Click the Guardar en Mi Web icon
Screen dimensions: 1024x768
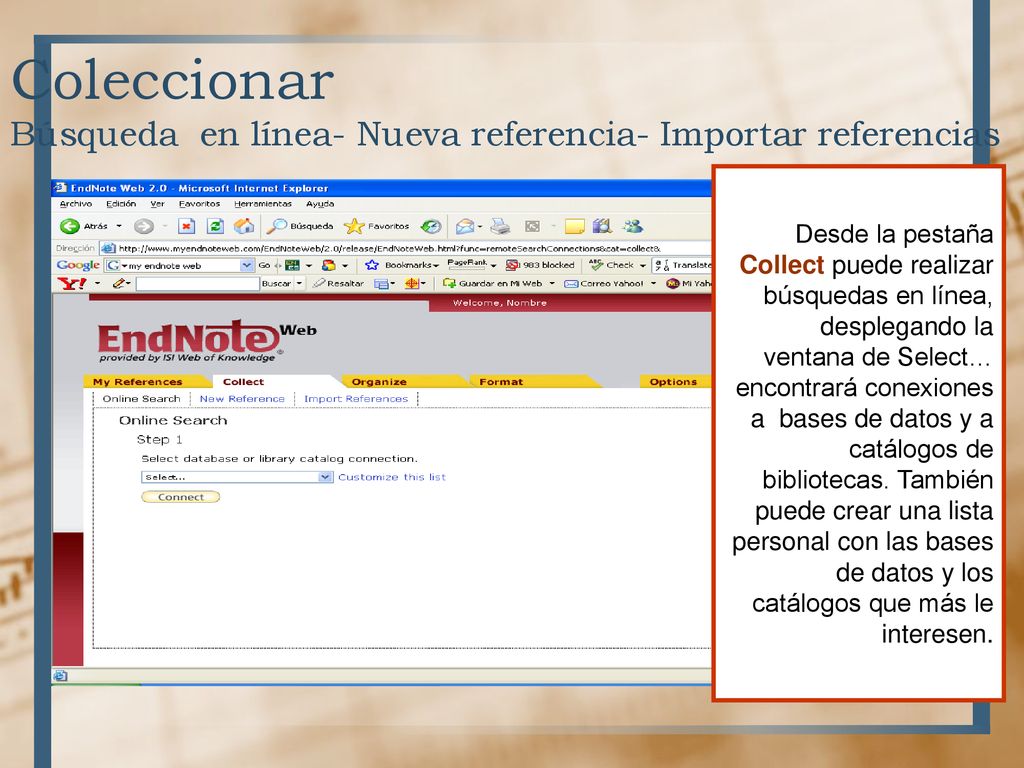coord(449,283)
